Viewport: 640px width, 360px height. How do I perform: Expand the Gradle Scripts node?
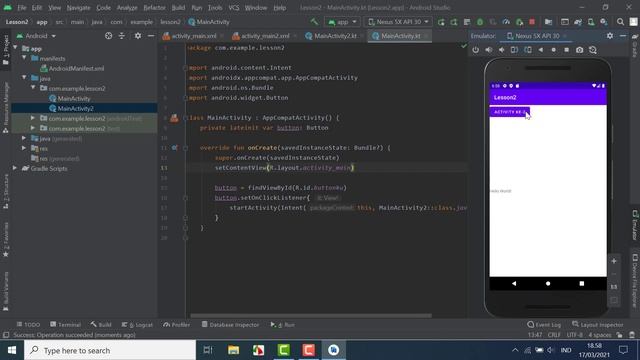click(16, 168)
